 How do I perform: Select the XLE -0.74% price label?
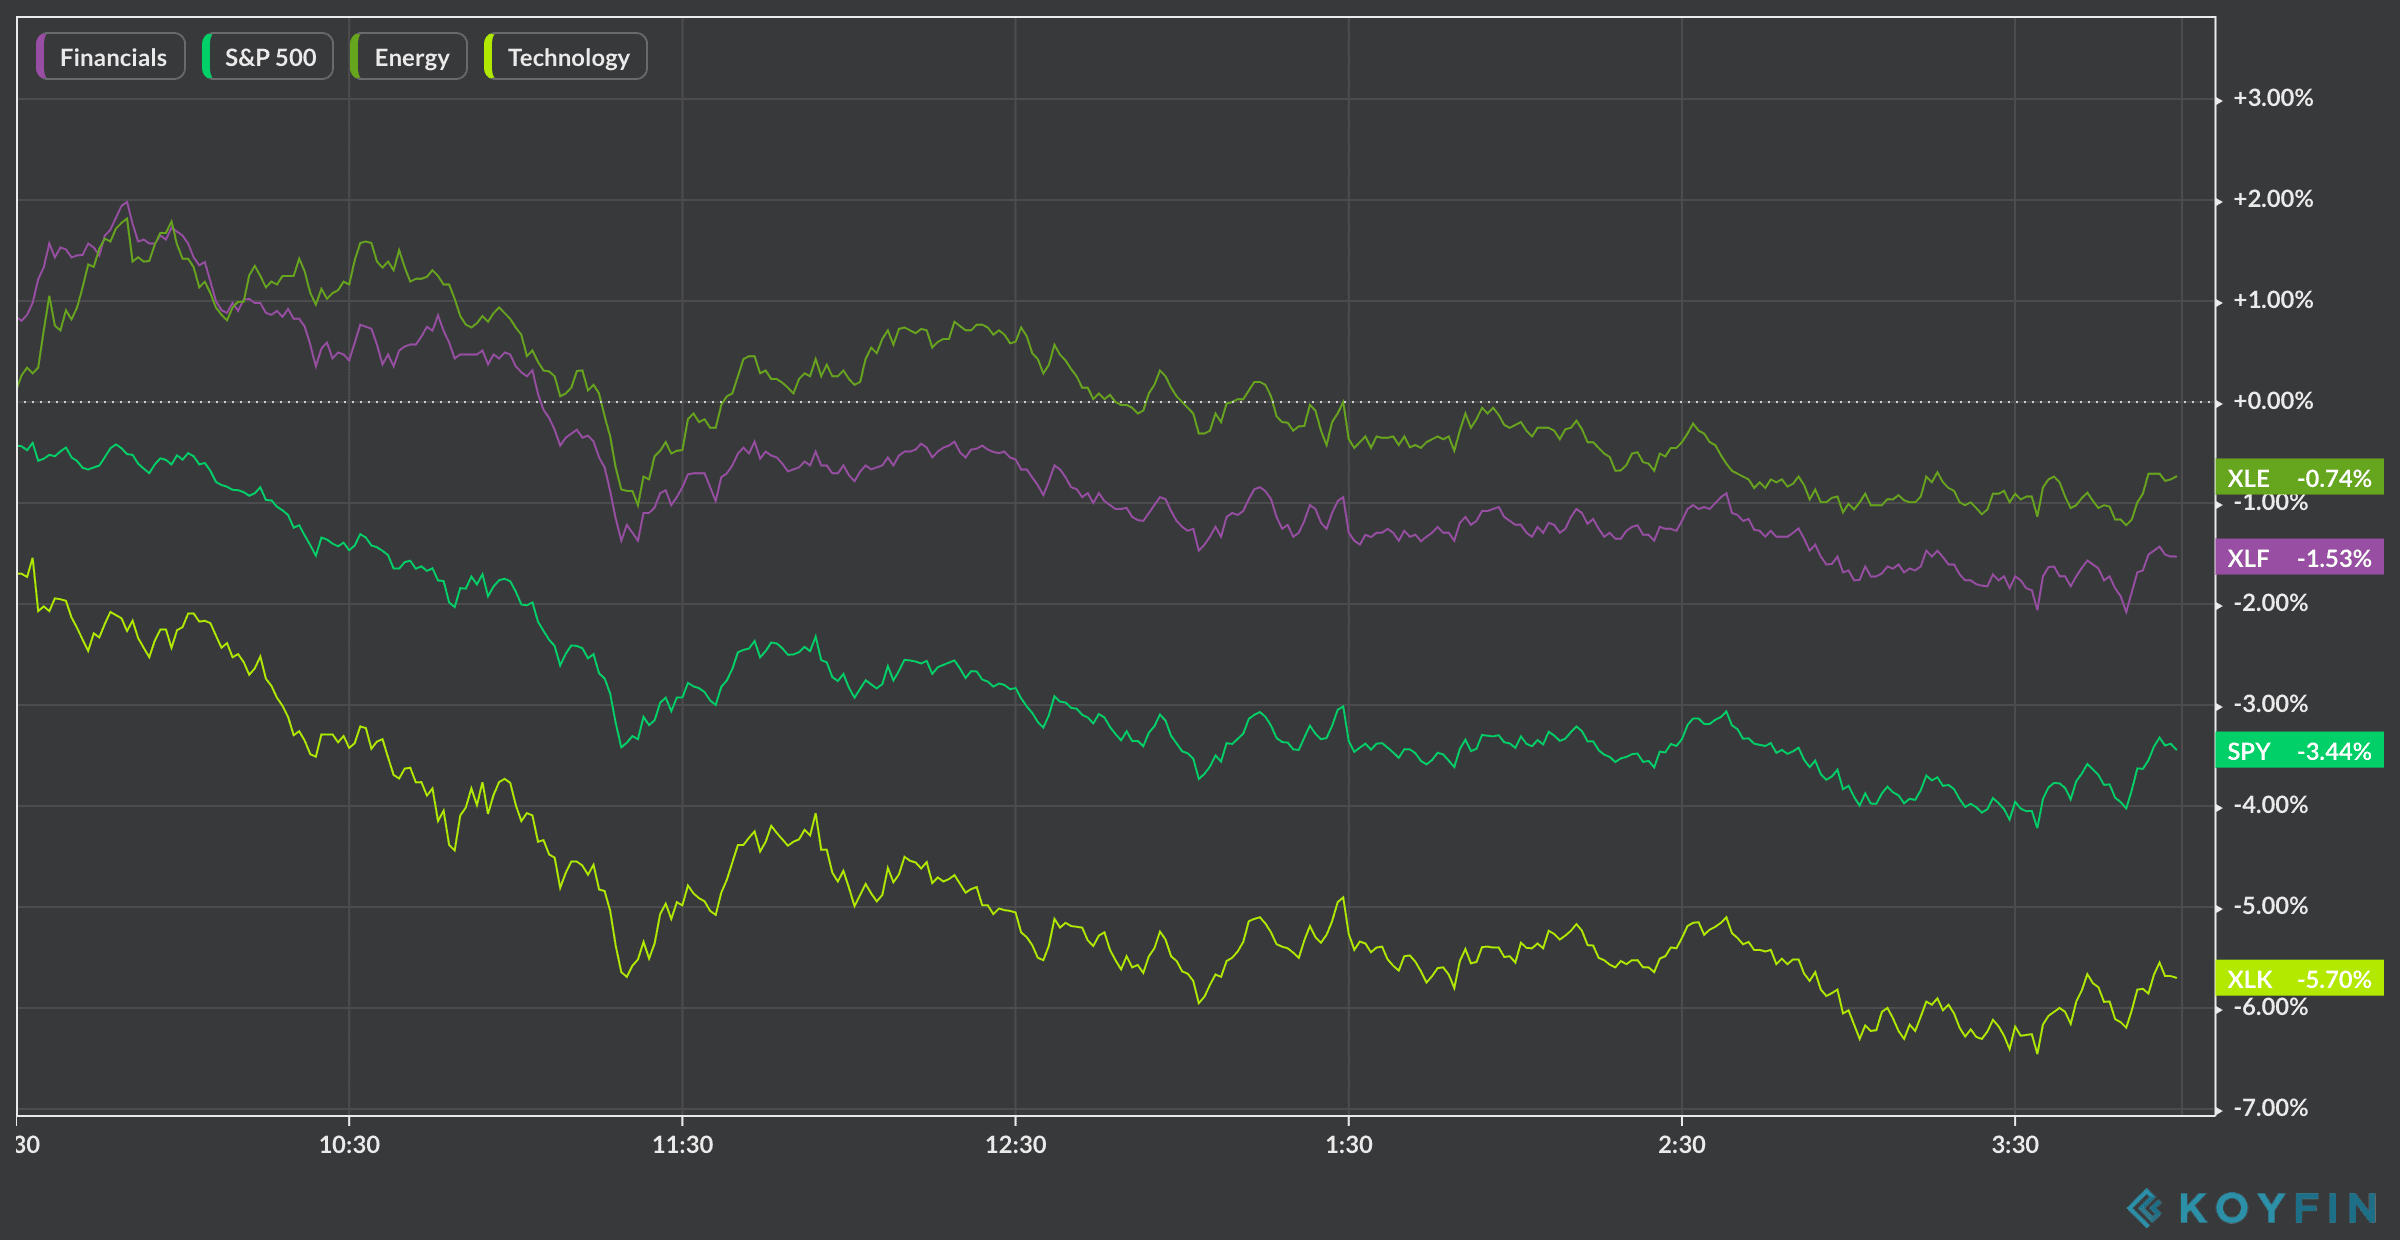click(x=2299, y=478)
